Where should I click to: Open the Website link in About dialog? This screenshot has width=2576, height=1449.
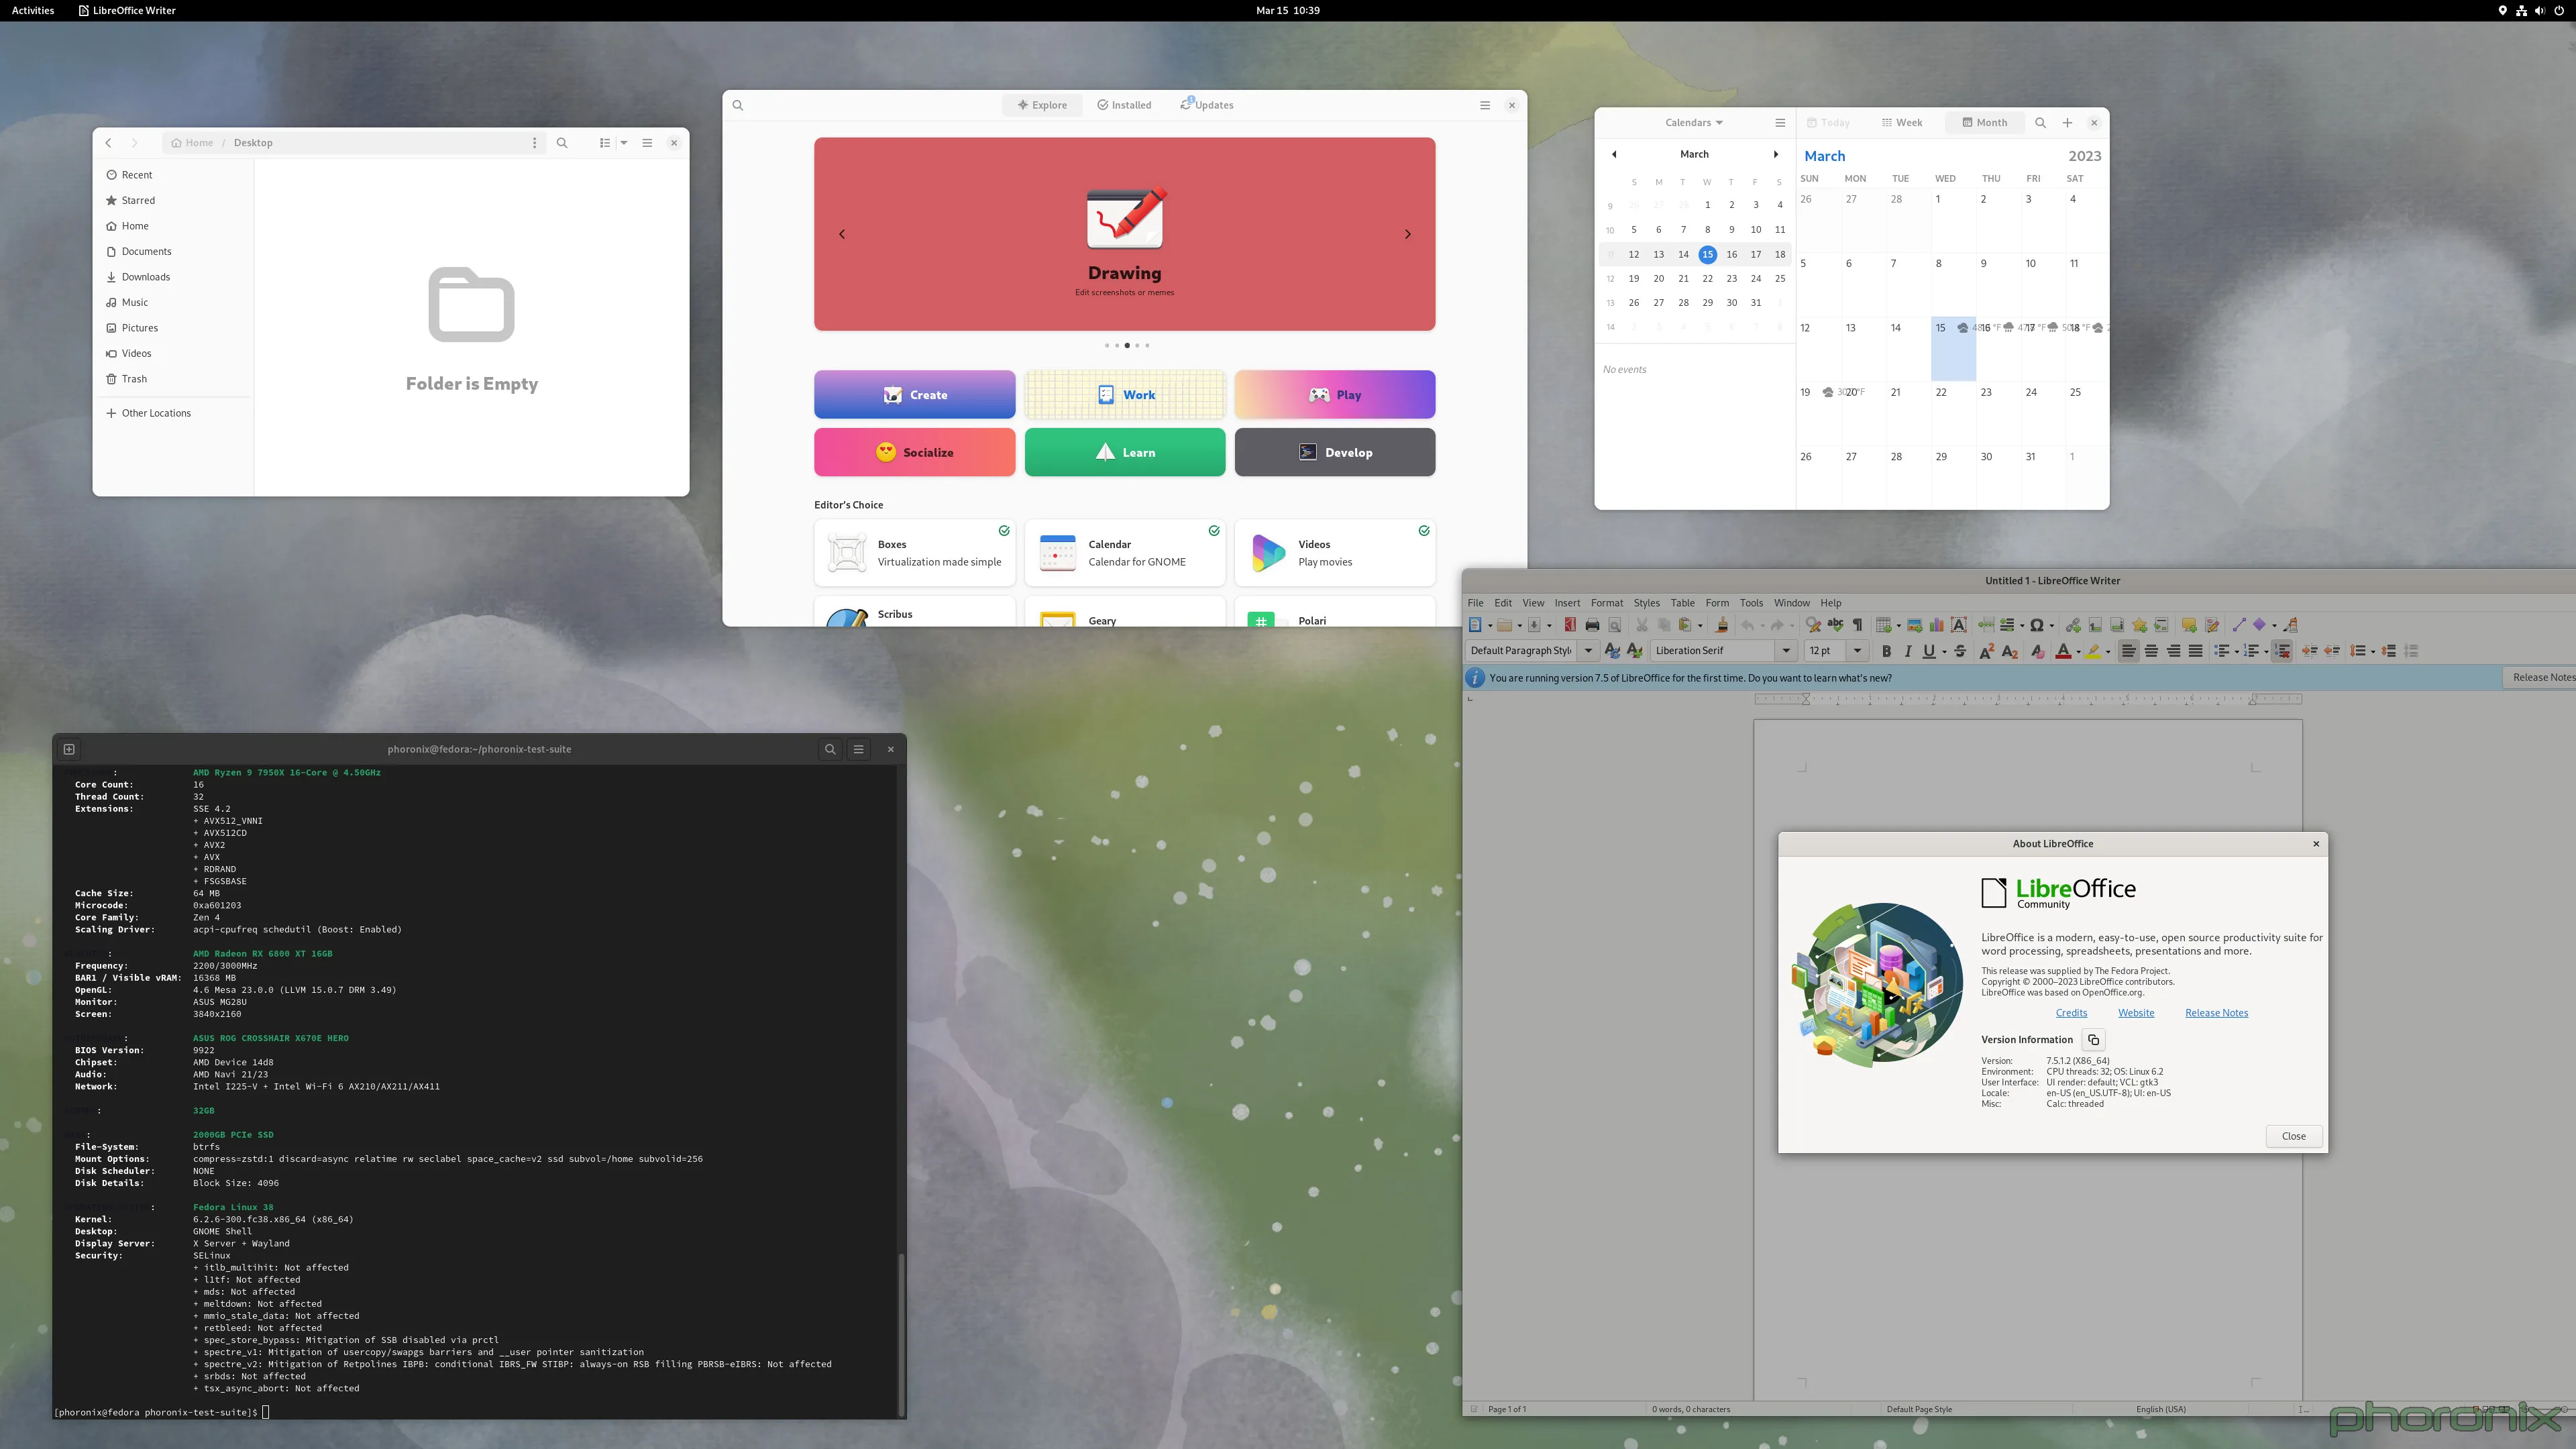tap(2136, 1013)
